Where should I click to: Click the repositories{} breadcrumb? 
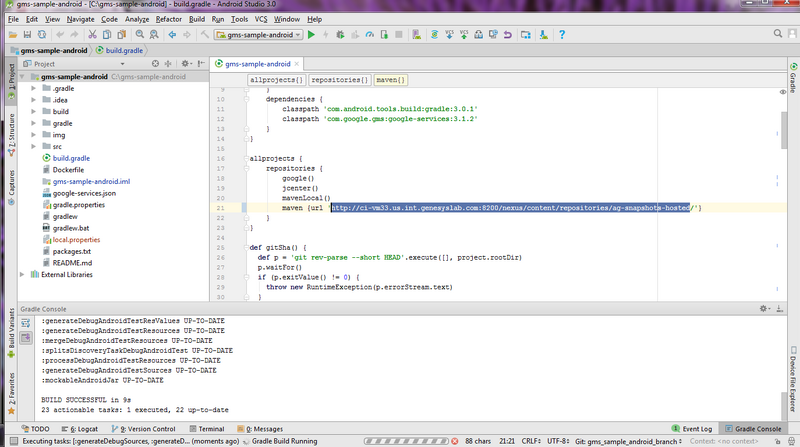point(339,80)
